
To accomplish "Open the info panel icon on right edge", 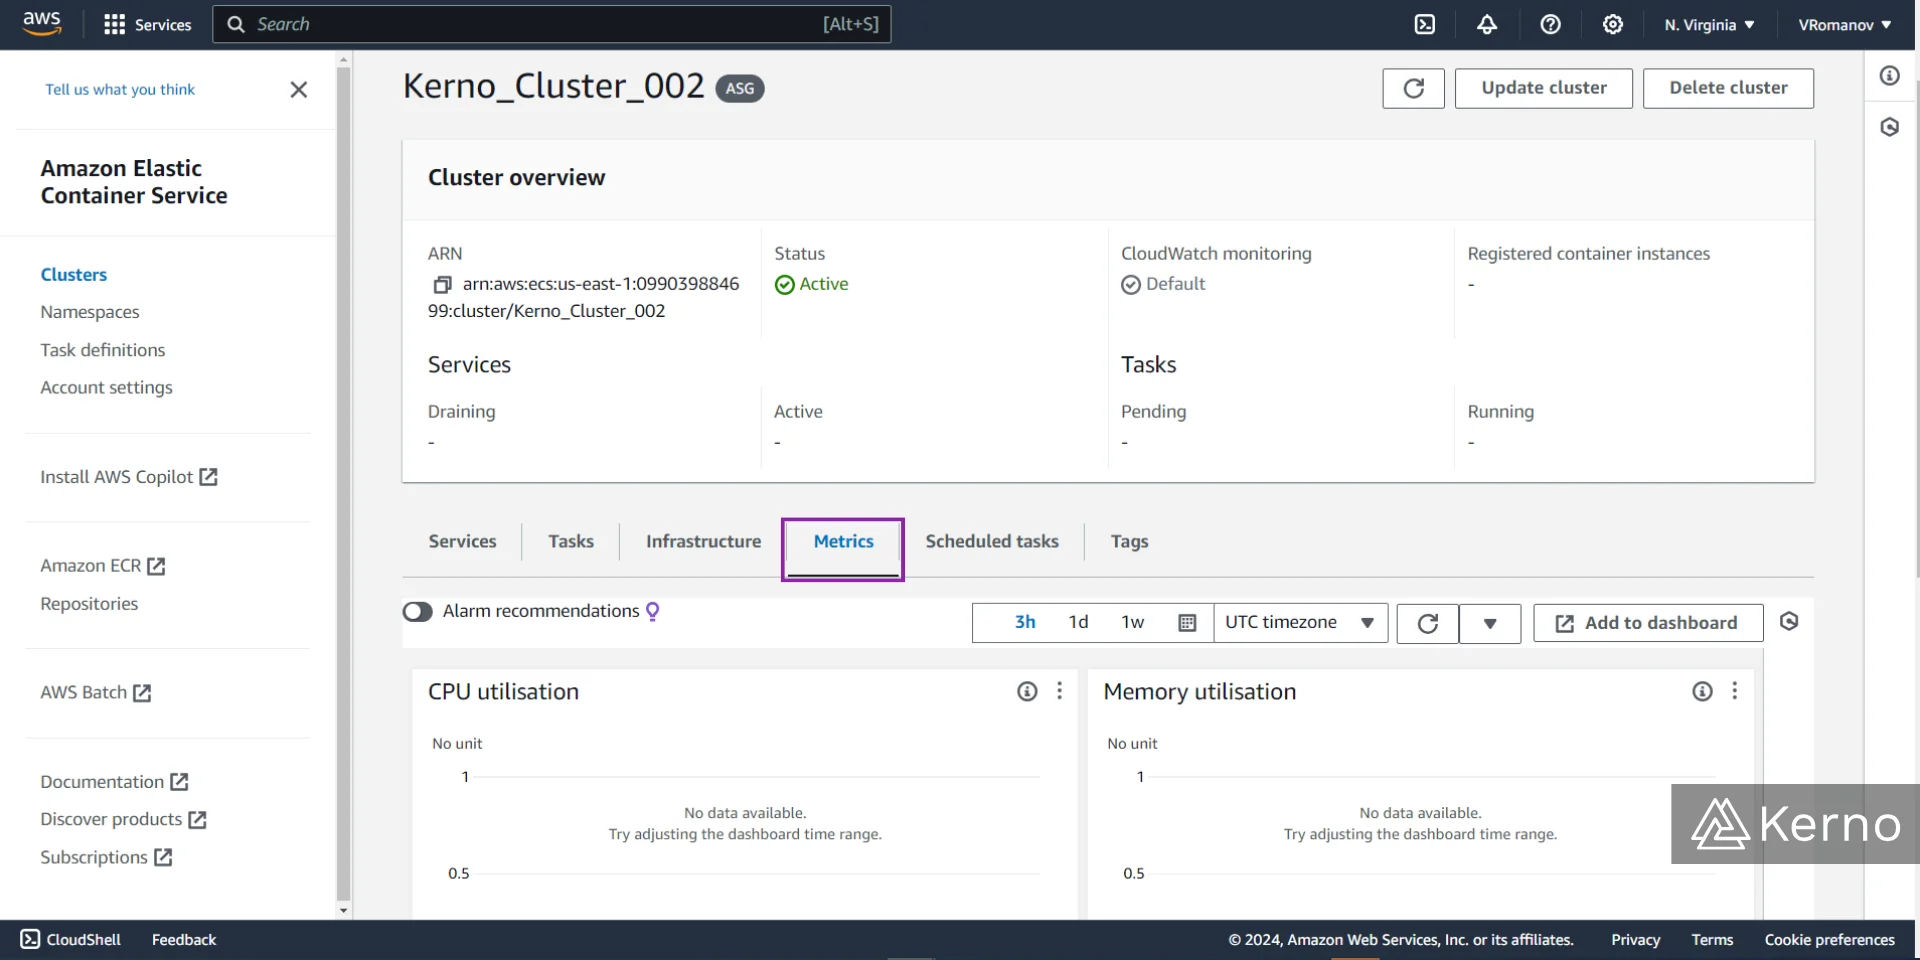I will (1889, 76).
